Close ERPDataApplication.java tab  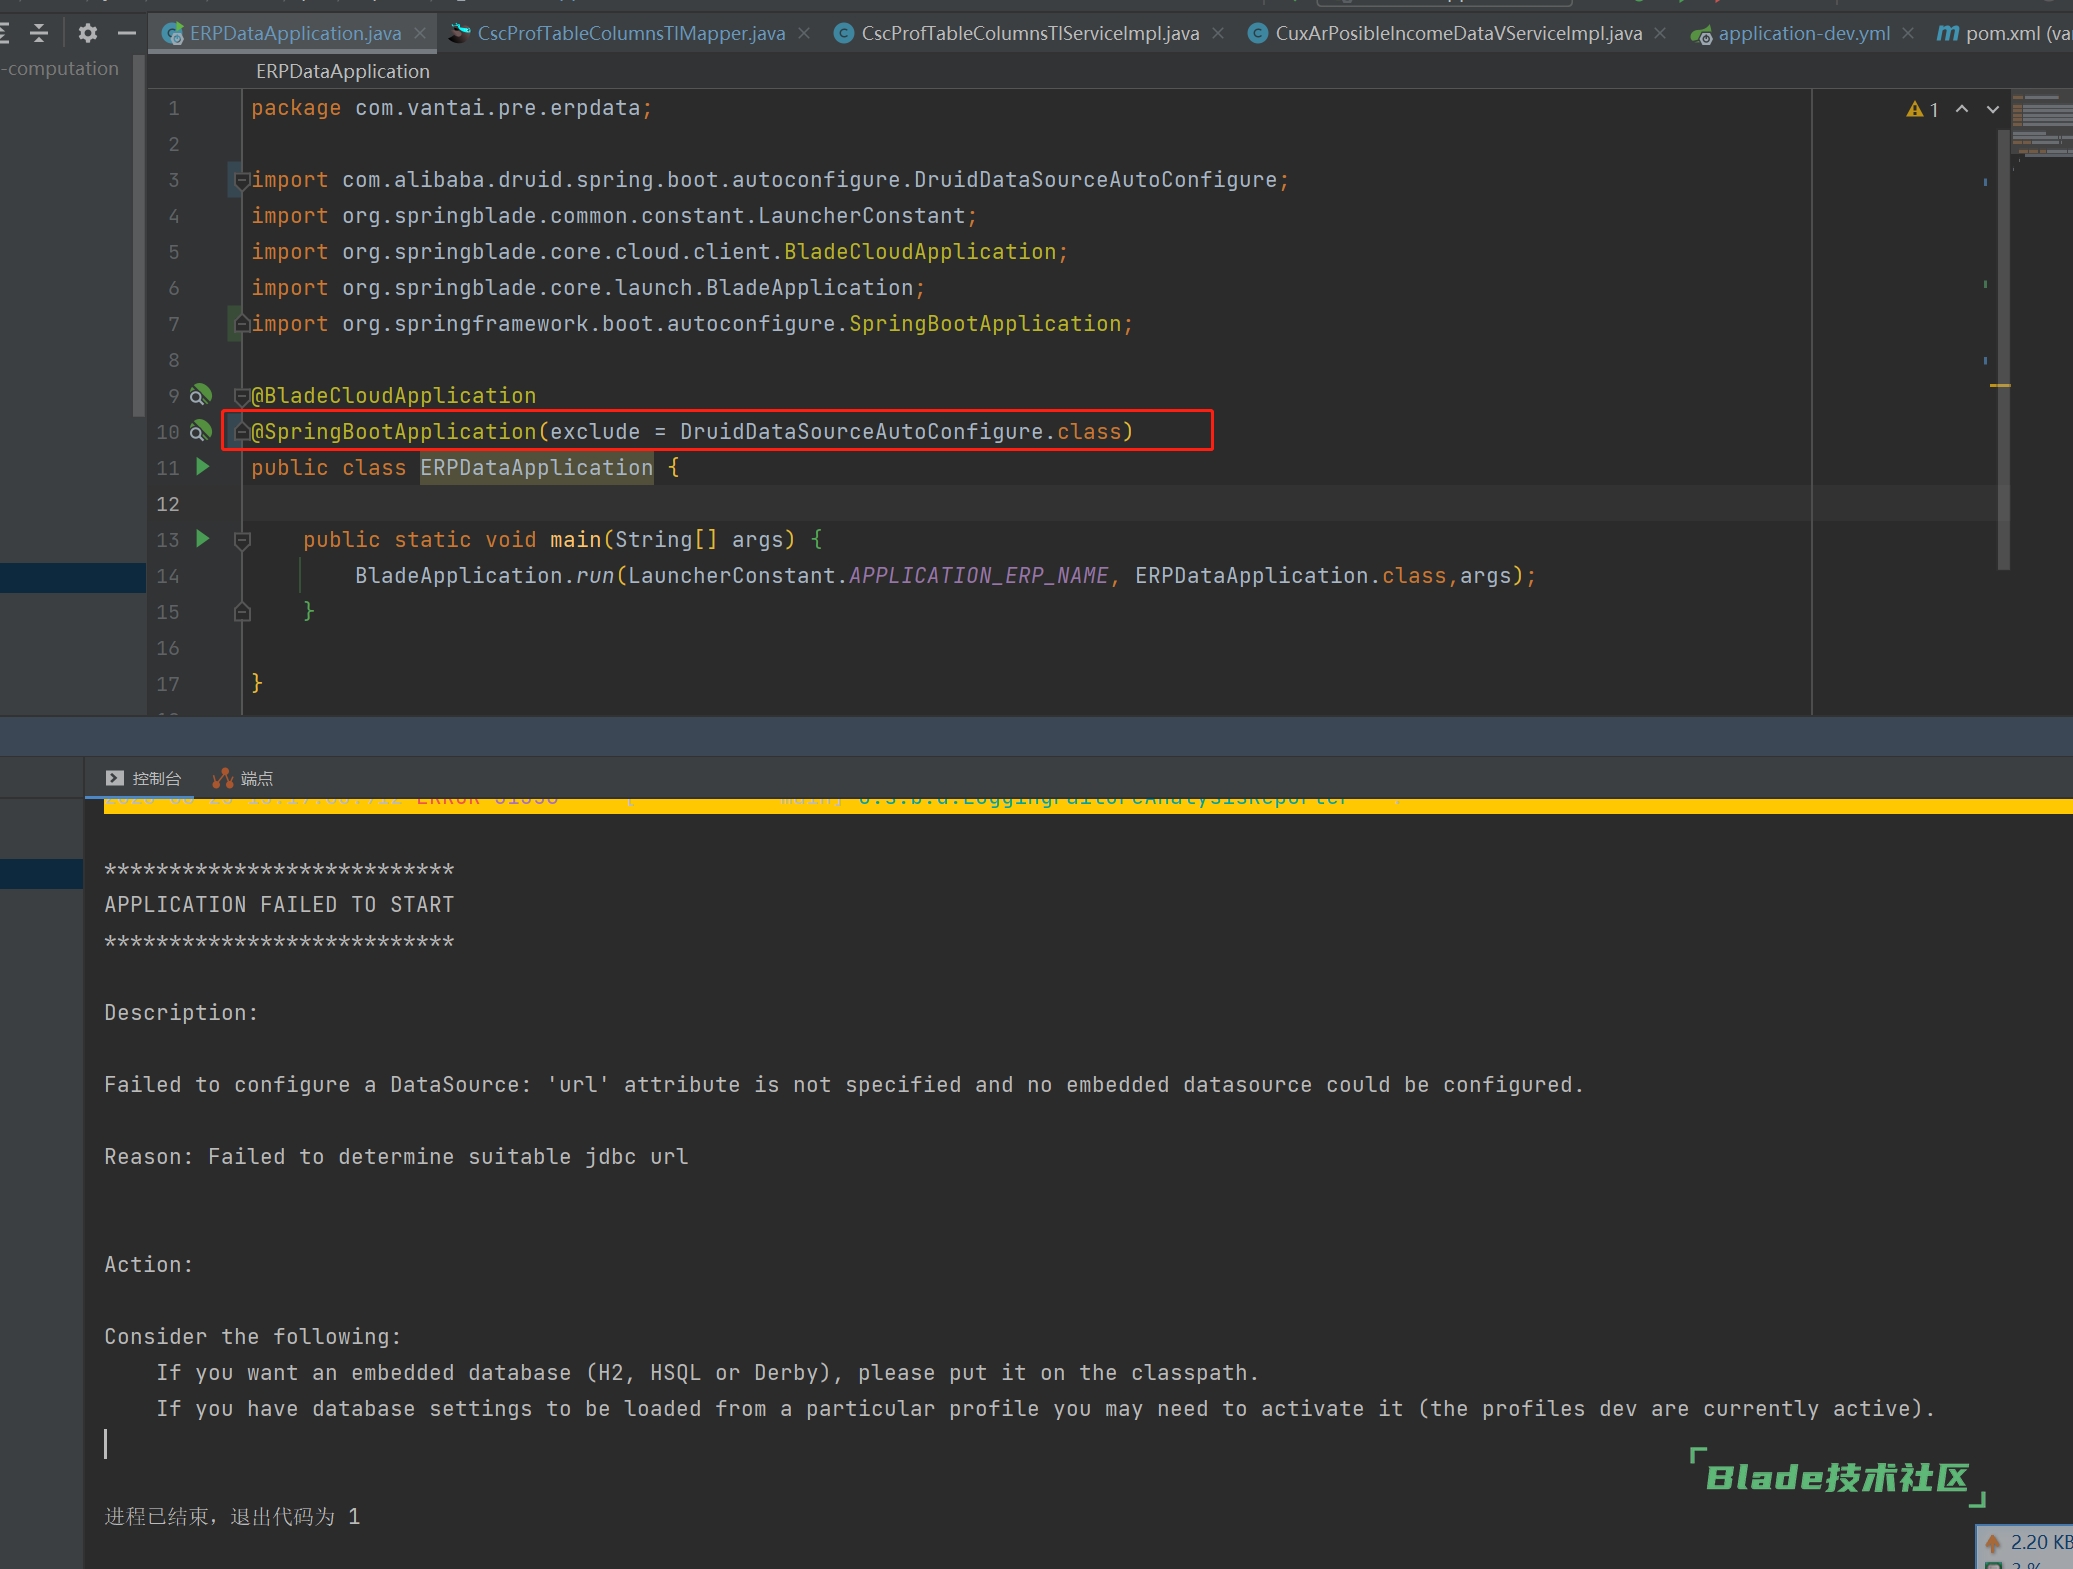point(420,33)
